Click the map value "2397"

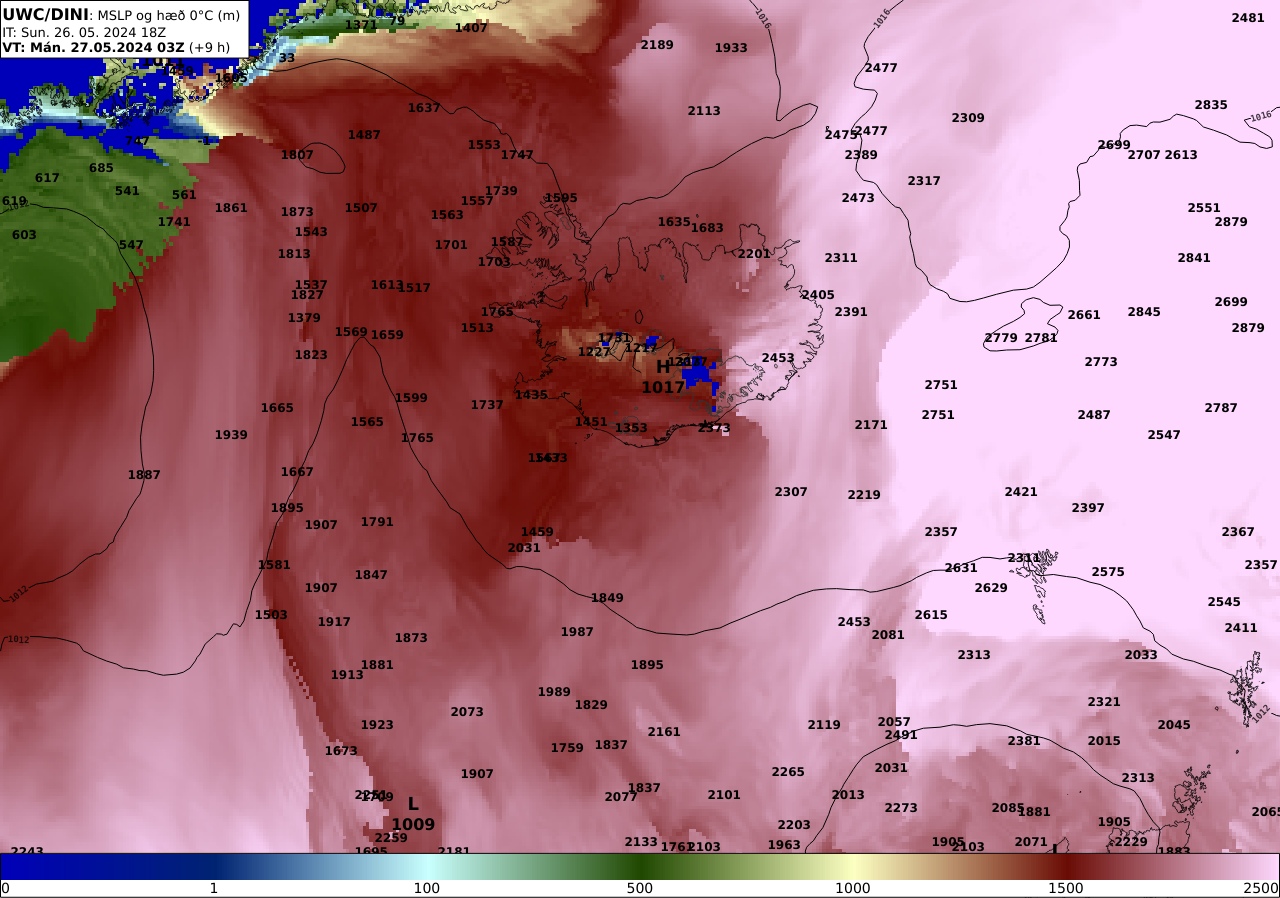click(x=1088, y=508)
